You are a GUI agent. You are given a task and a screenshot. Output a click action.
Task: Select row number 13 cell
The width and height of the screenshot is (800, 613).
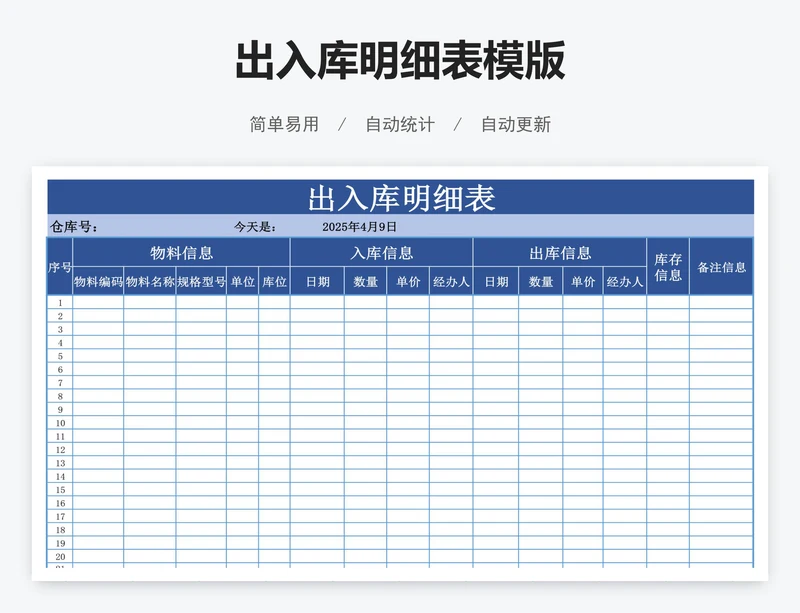click(x=60, y=463)
